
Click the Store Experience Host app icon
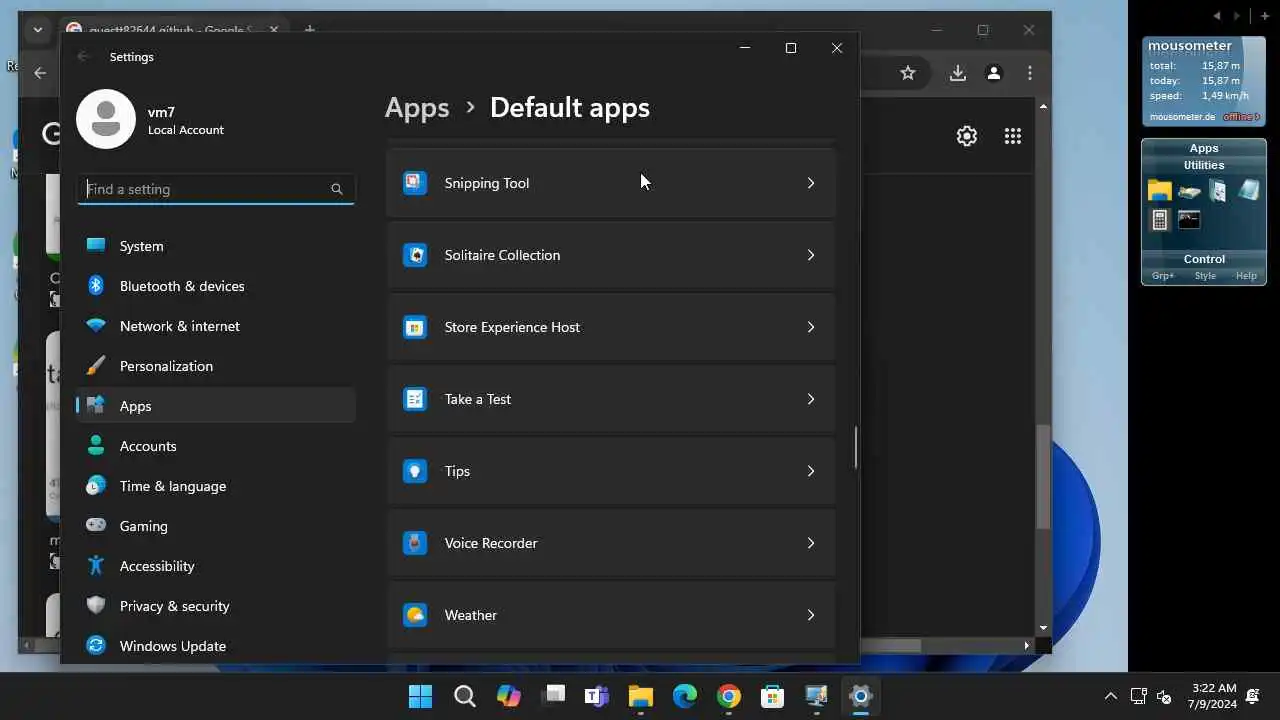415,327
